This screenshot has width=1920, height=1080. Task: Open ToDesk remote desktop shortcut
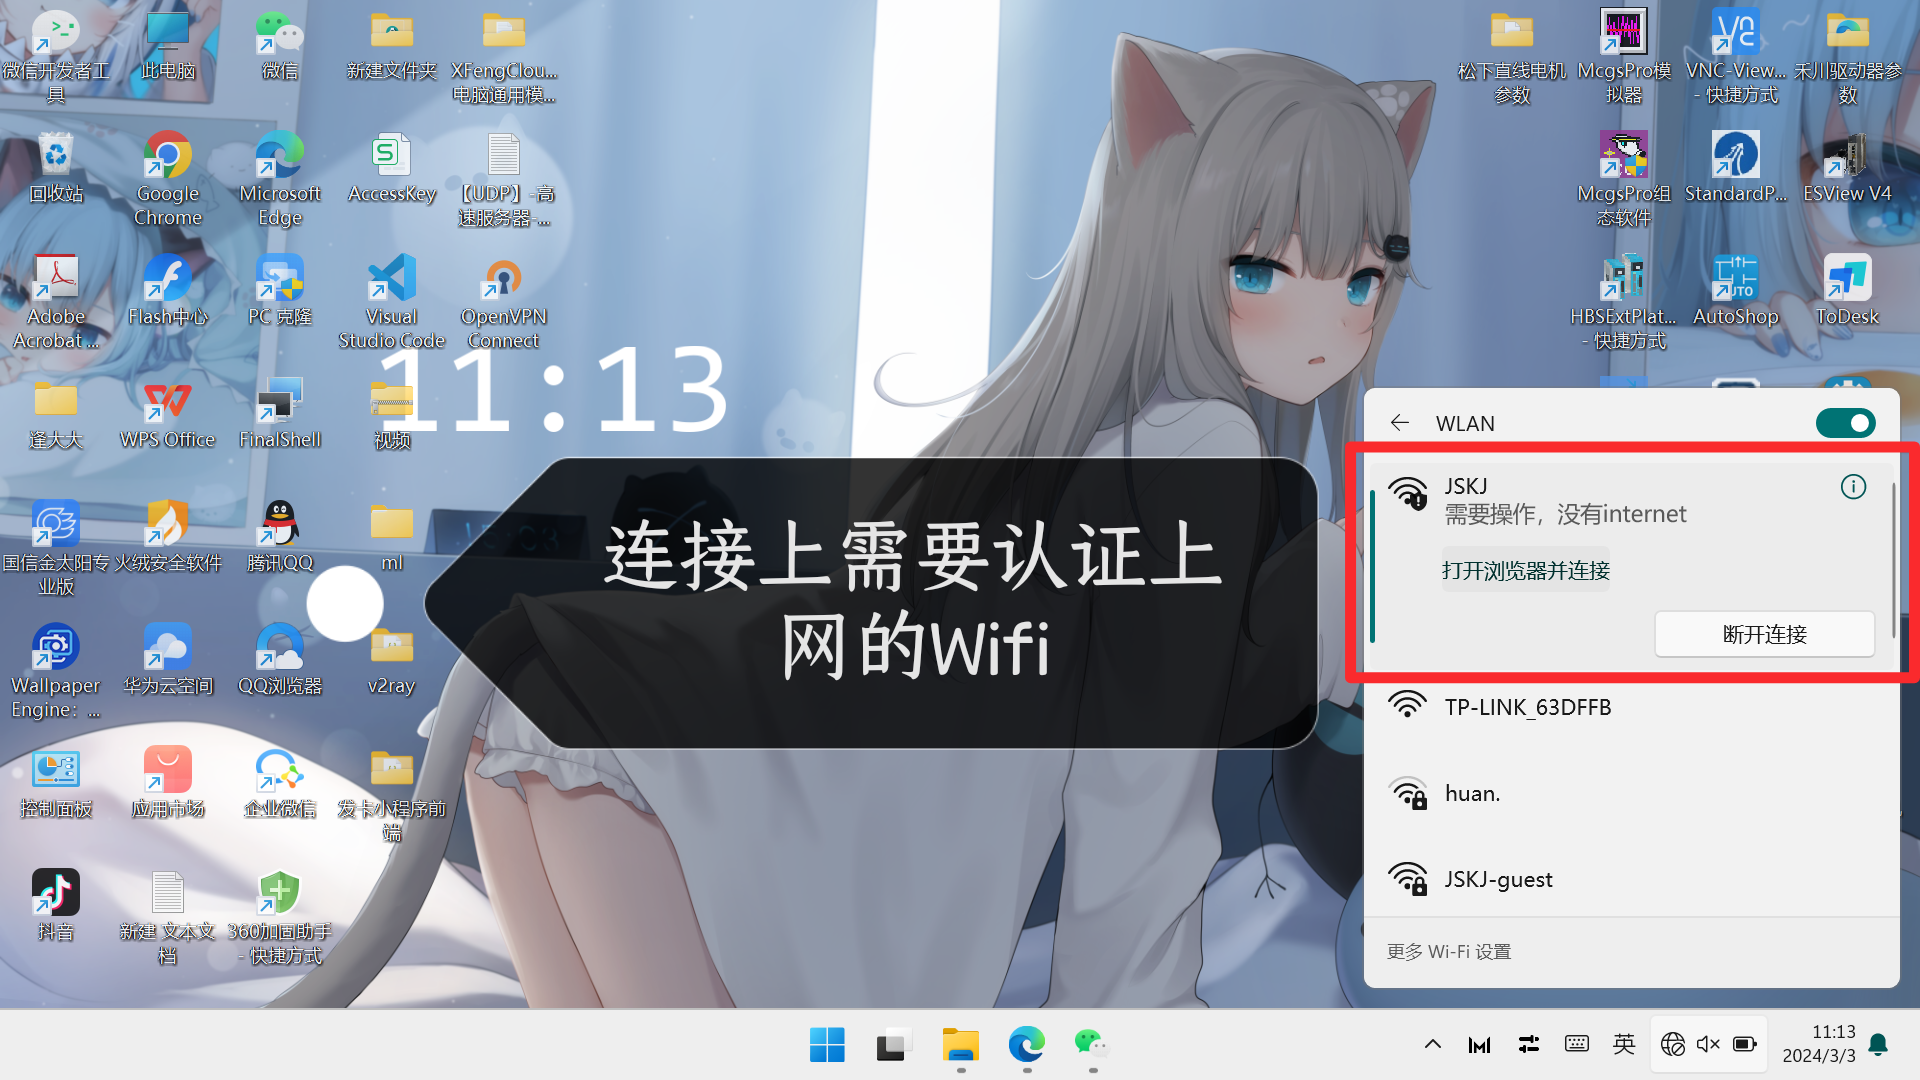click(1847, 291)
